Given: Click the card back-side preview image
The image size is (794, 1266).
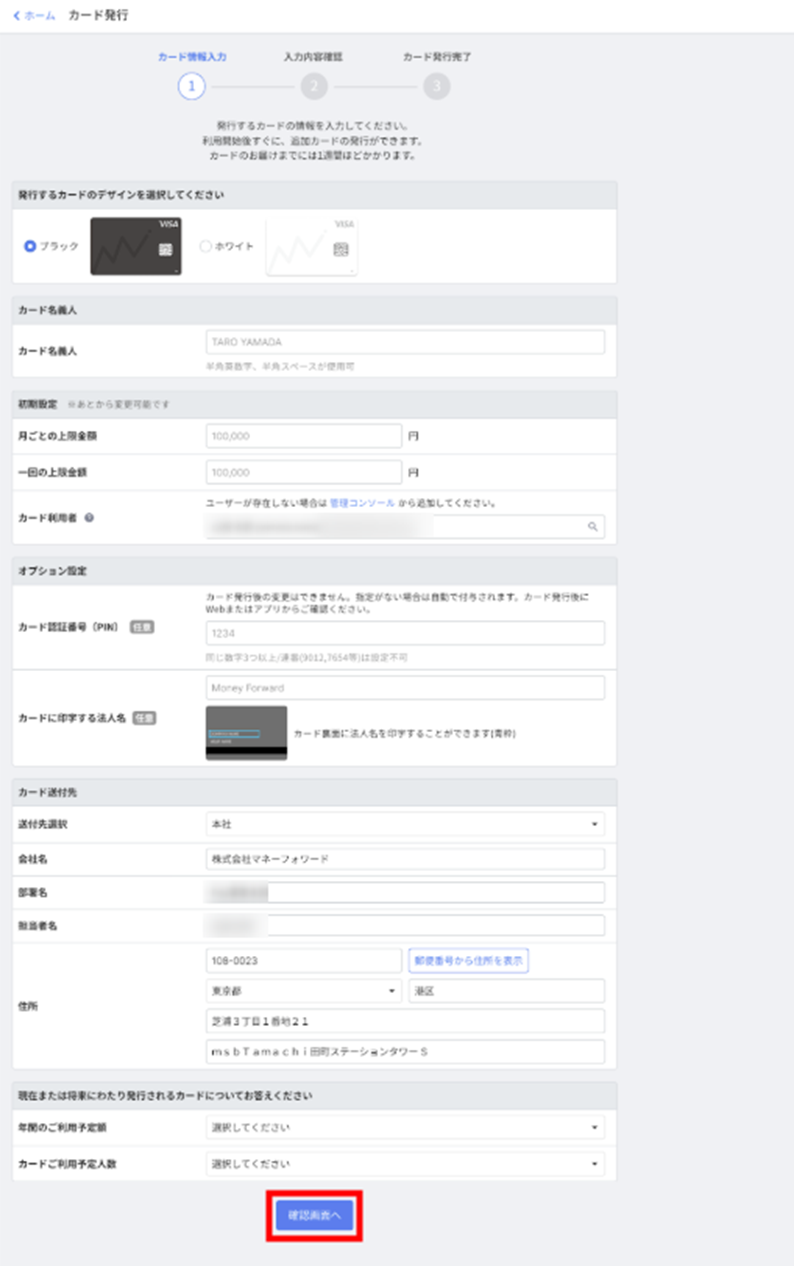Looking at the screenshot, I should pyautogui.click(x=246, y=733).
